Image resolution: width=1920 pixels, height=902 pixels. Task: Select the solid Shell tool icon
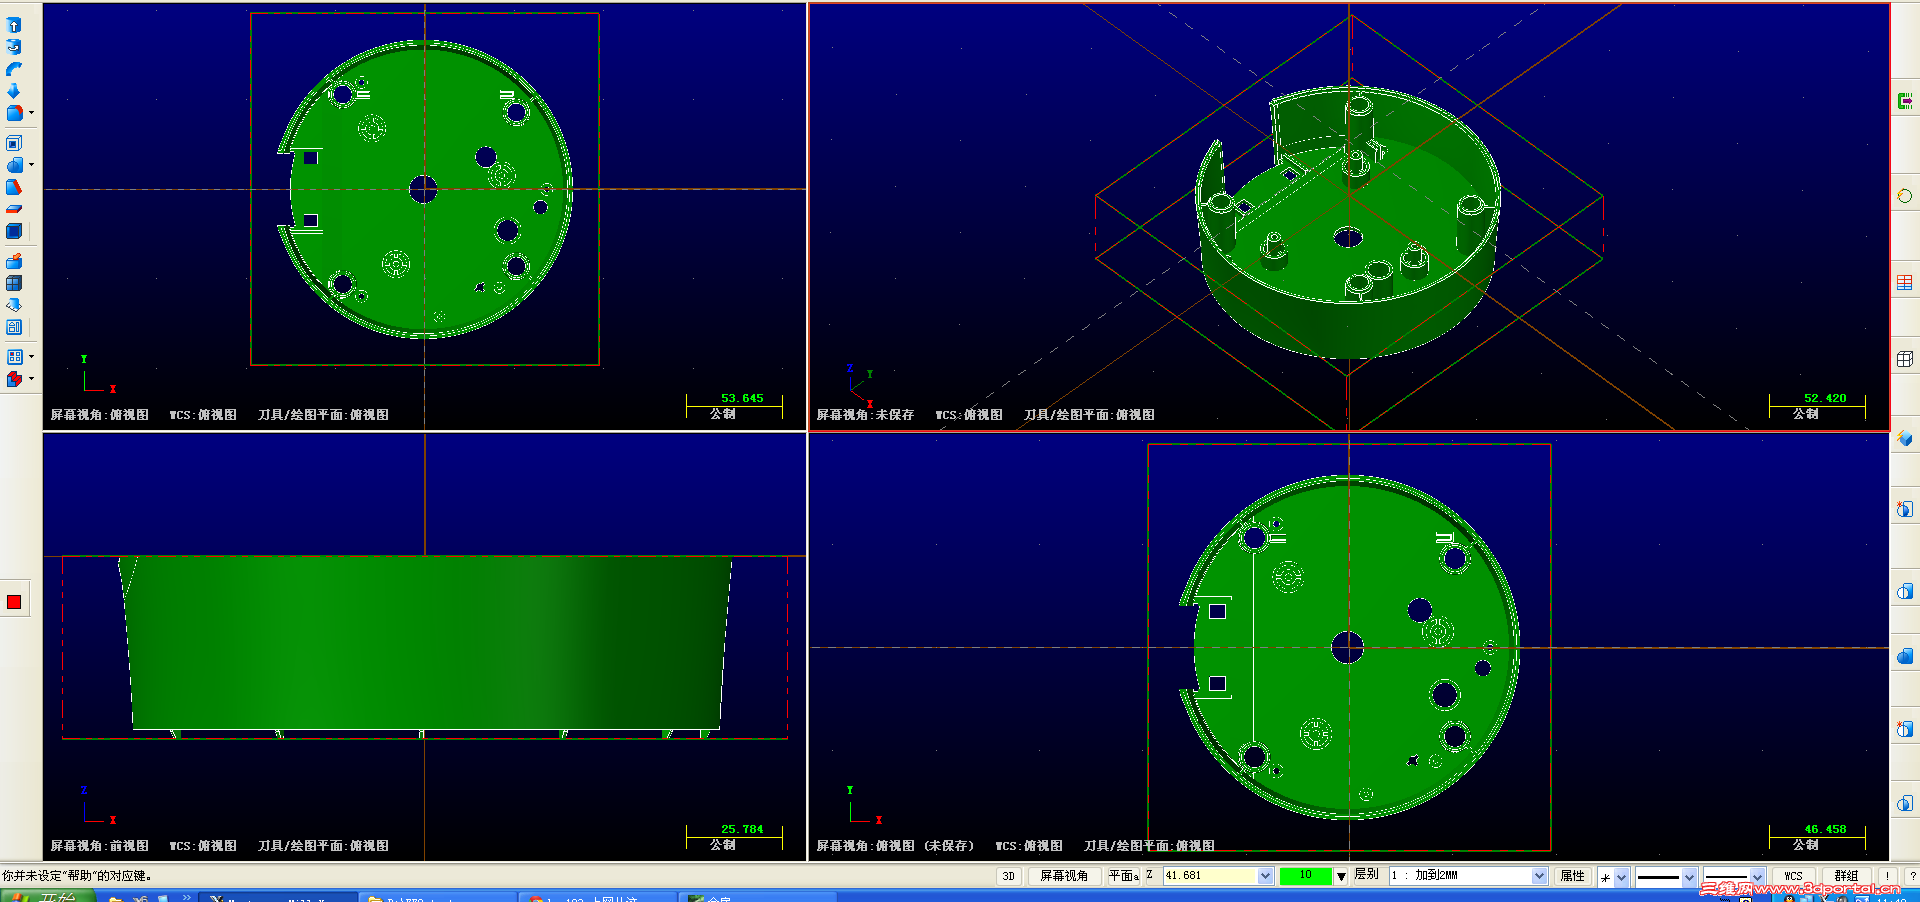coord(14,143)
